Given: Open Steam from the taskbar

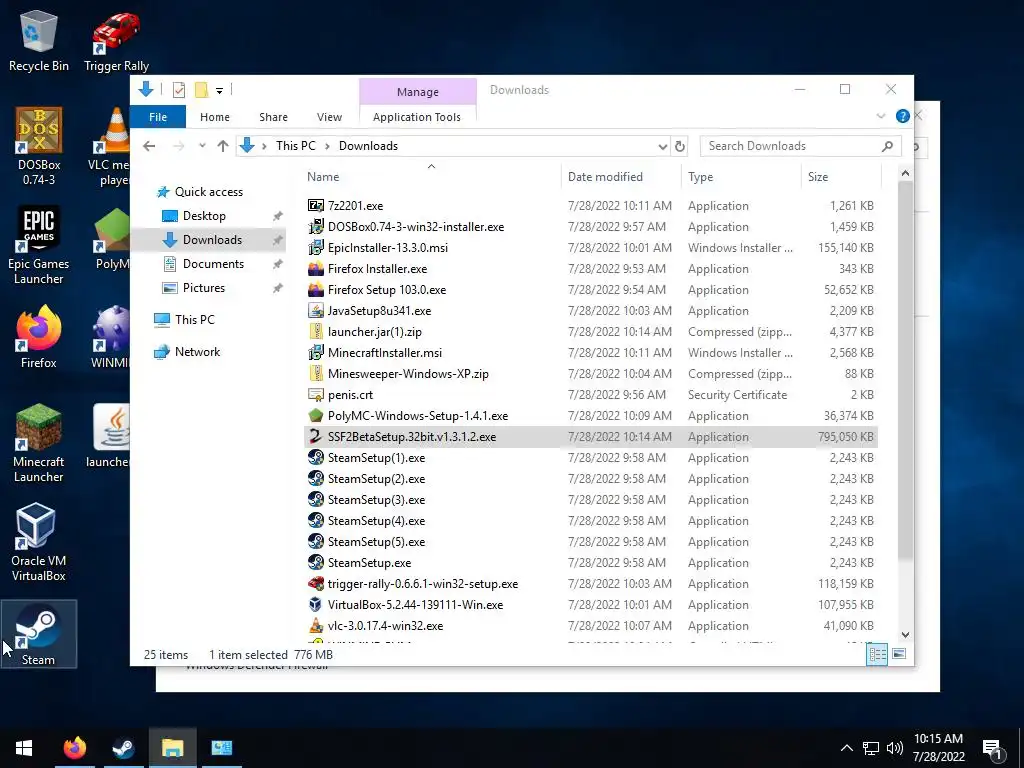Looking at the screenshot, I should click(x=123, y=748).
